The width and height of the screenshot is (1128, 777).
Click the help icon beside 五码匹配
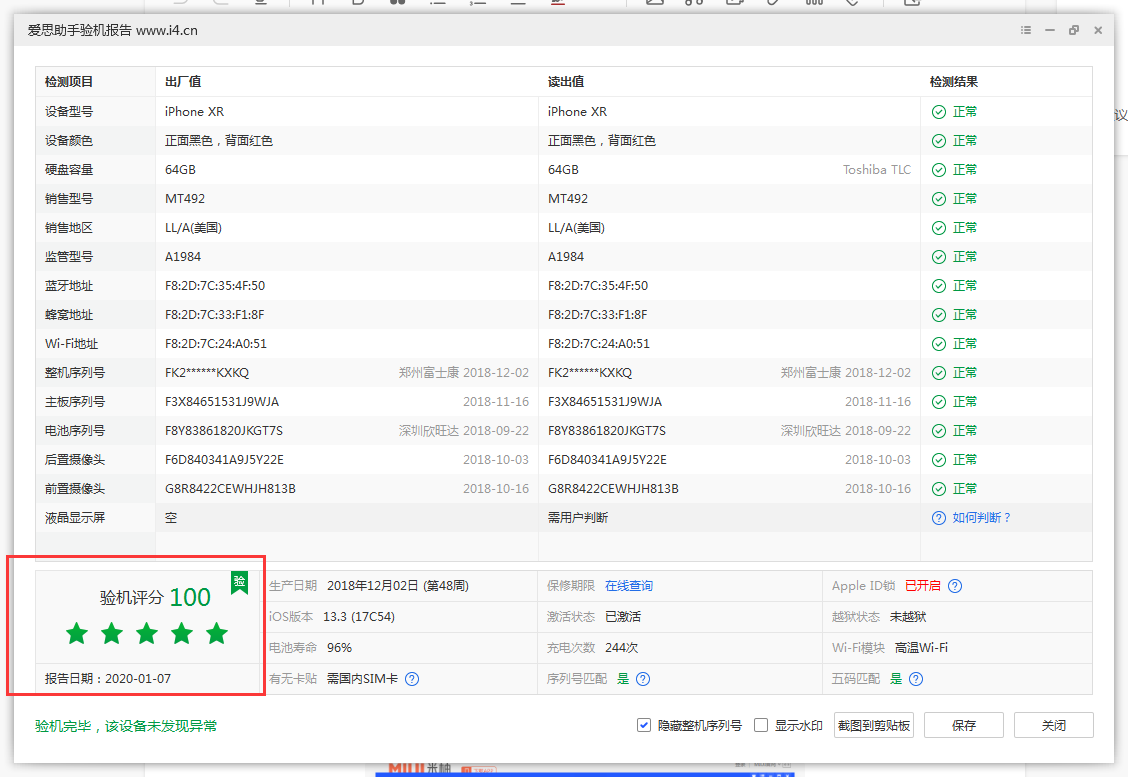pyautogui.click(x=917, y=679)
